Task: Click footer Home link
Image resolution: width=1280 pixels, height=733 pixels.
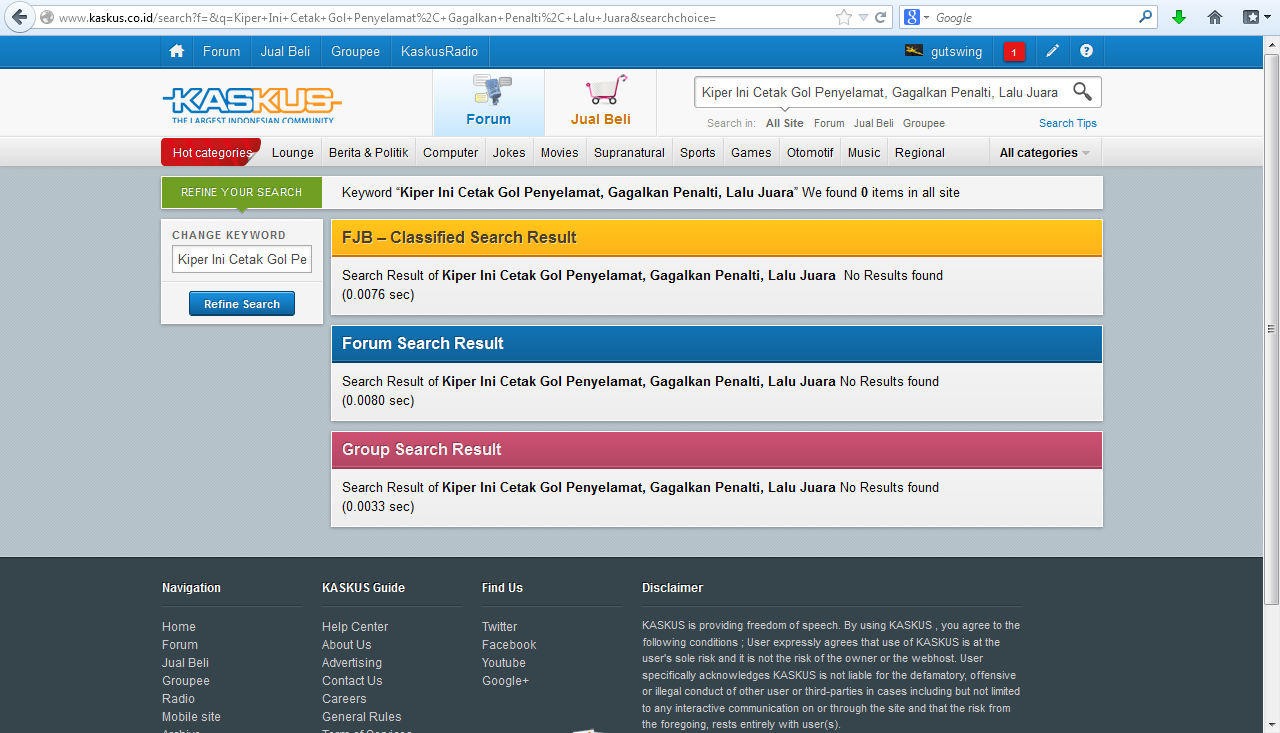Action: pos(179,627)
